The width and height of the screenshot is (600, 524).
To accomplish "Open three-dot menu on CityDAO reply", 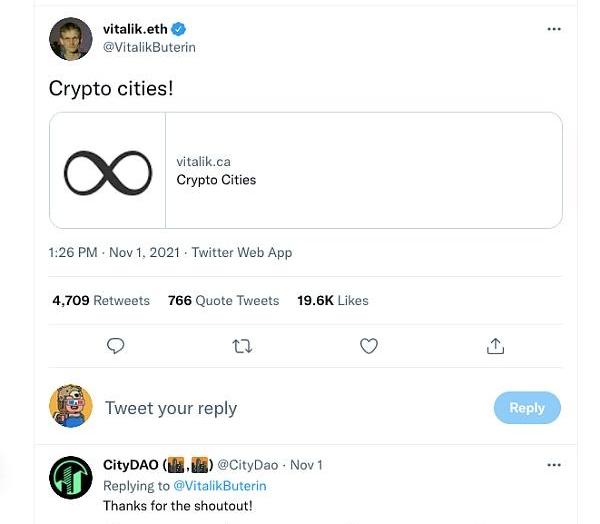I will [x=554, y=465].
